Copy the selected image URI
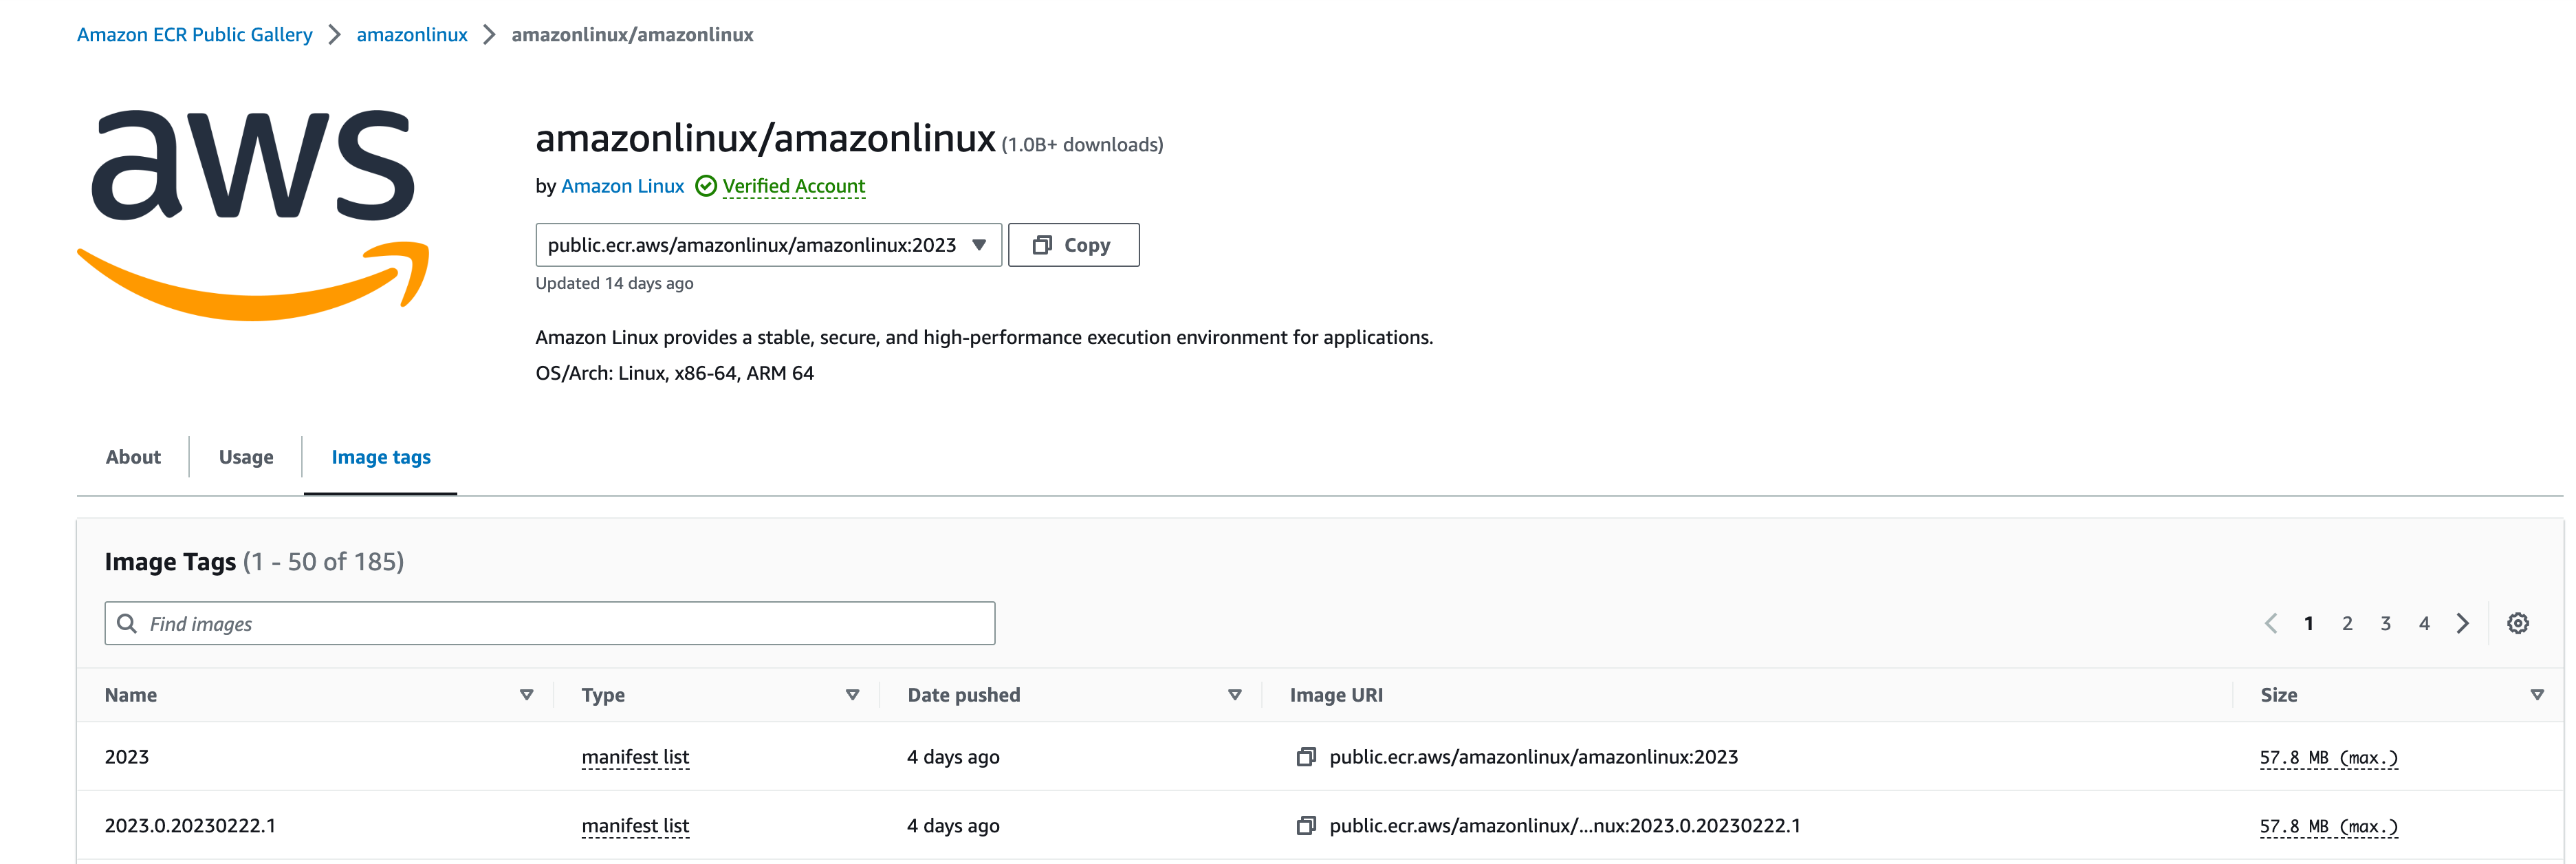Screen dimensions: 2576x864 [x=1073, y=245]
